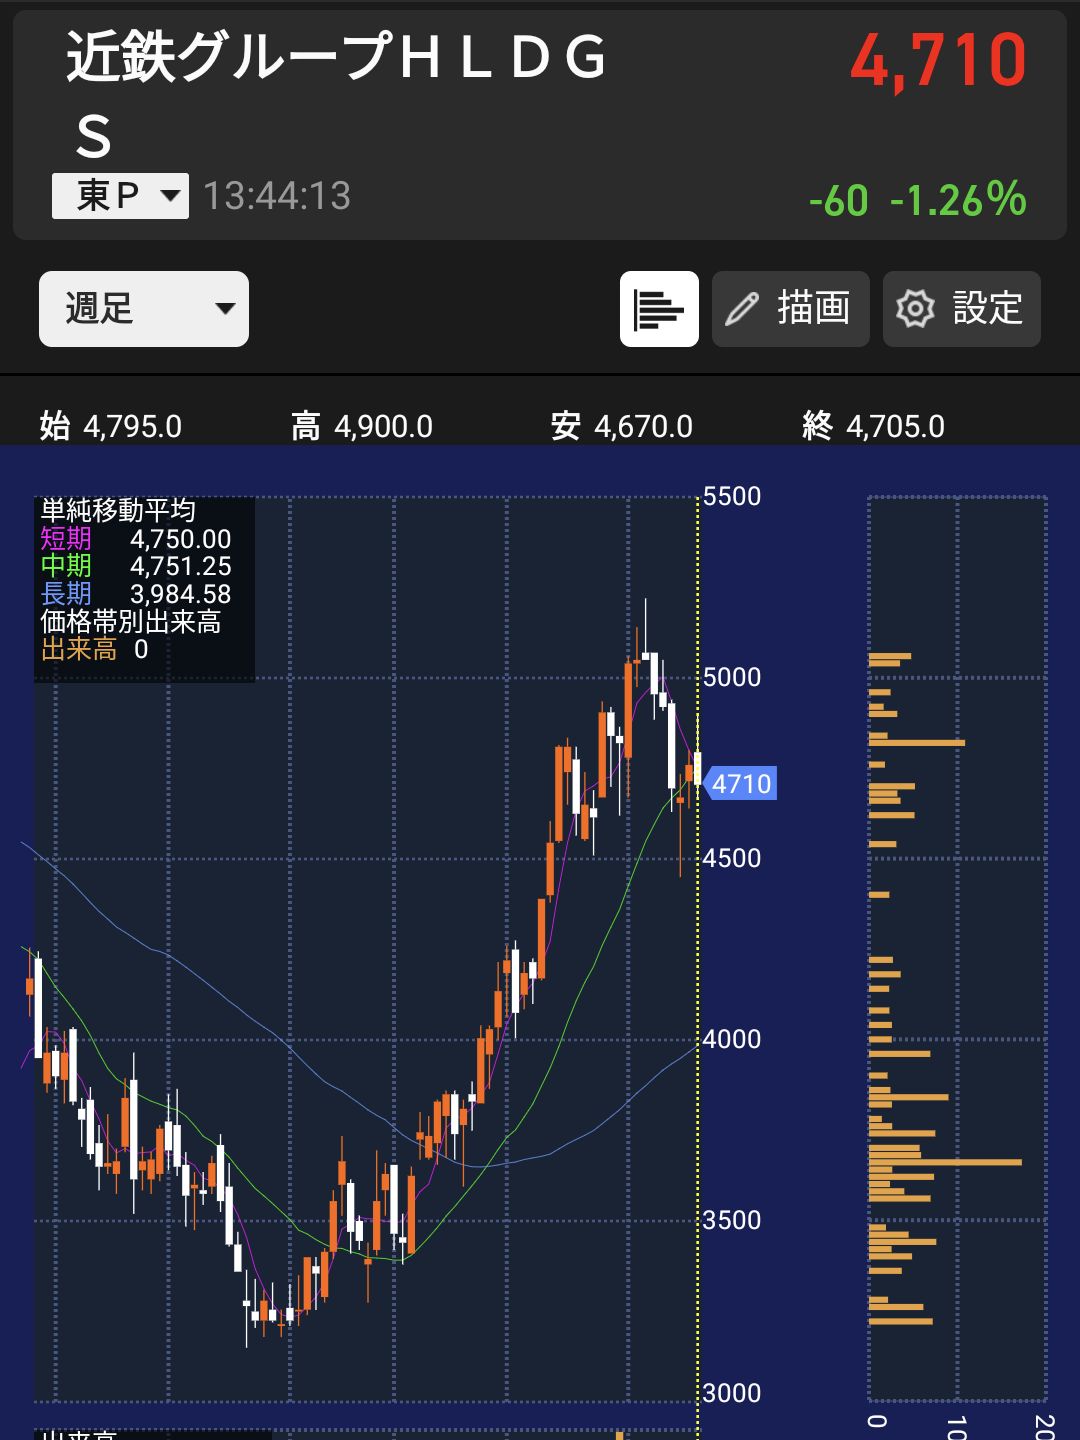Click the 4500 price axis label
The image size is (1080, 1440).
coord(732,858)
